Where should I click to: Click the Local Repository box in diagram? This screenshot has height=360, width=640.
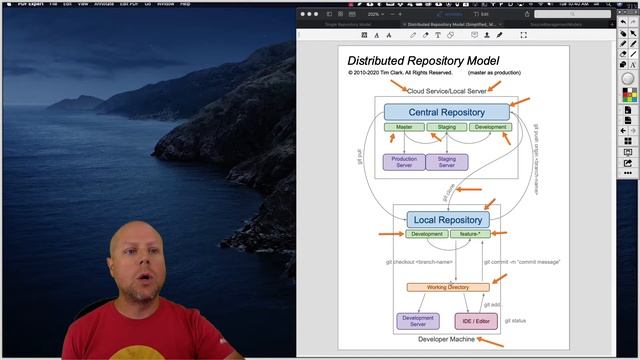coord(448,220)
